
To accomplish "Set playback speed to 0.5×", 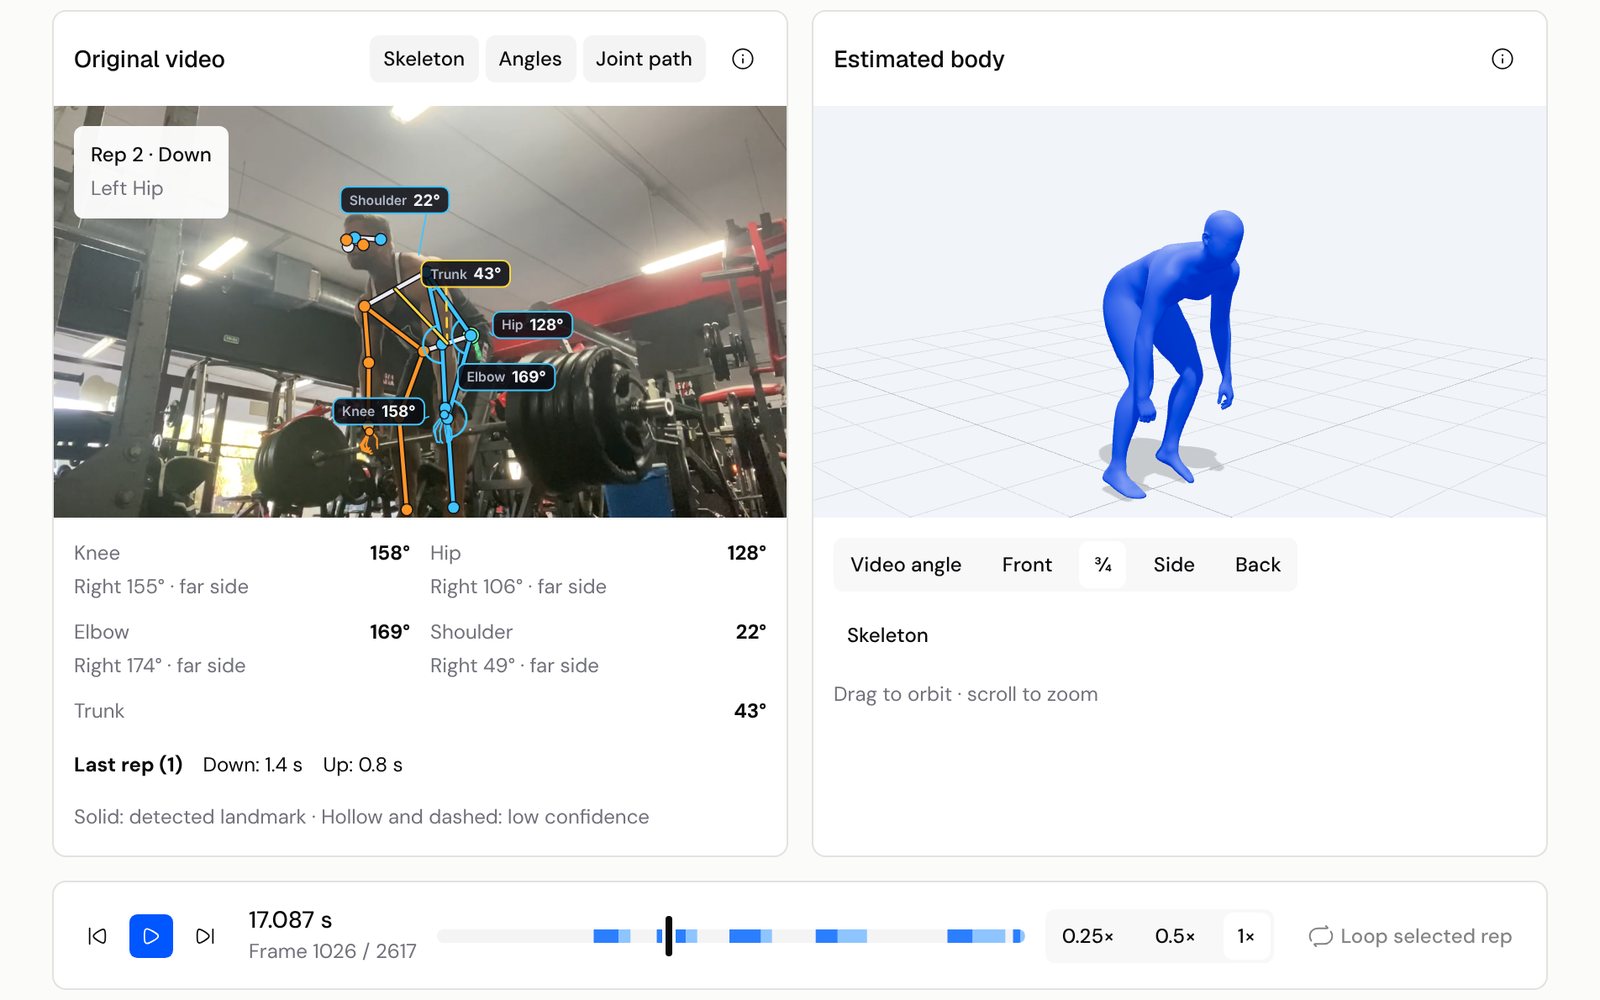I will pos(1175,936).
